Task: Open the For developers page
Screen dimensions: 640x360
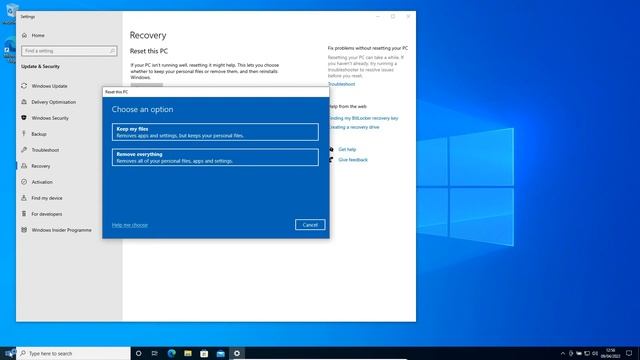Action: coord(47,214)
